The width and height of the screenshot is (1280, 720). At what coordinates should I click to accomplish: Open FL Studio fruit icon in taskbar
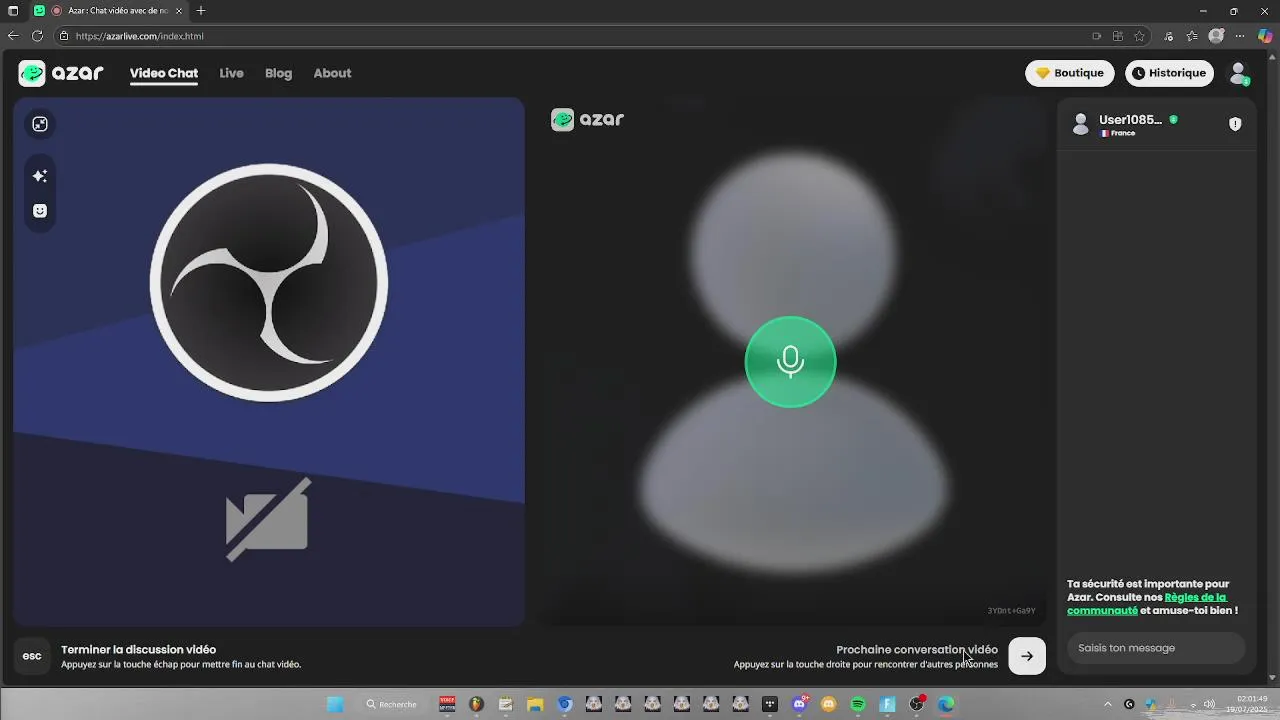coord(476,704)
